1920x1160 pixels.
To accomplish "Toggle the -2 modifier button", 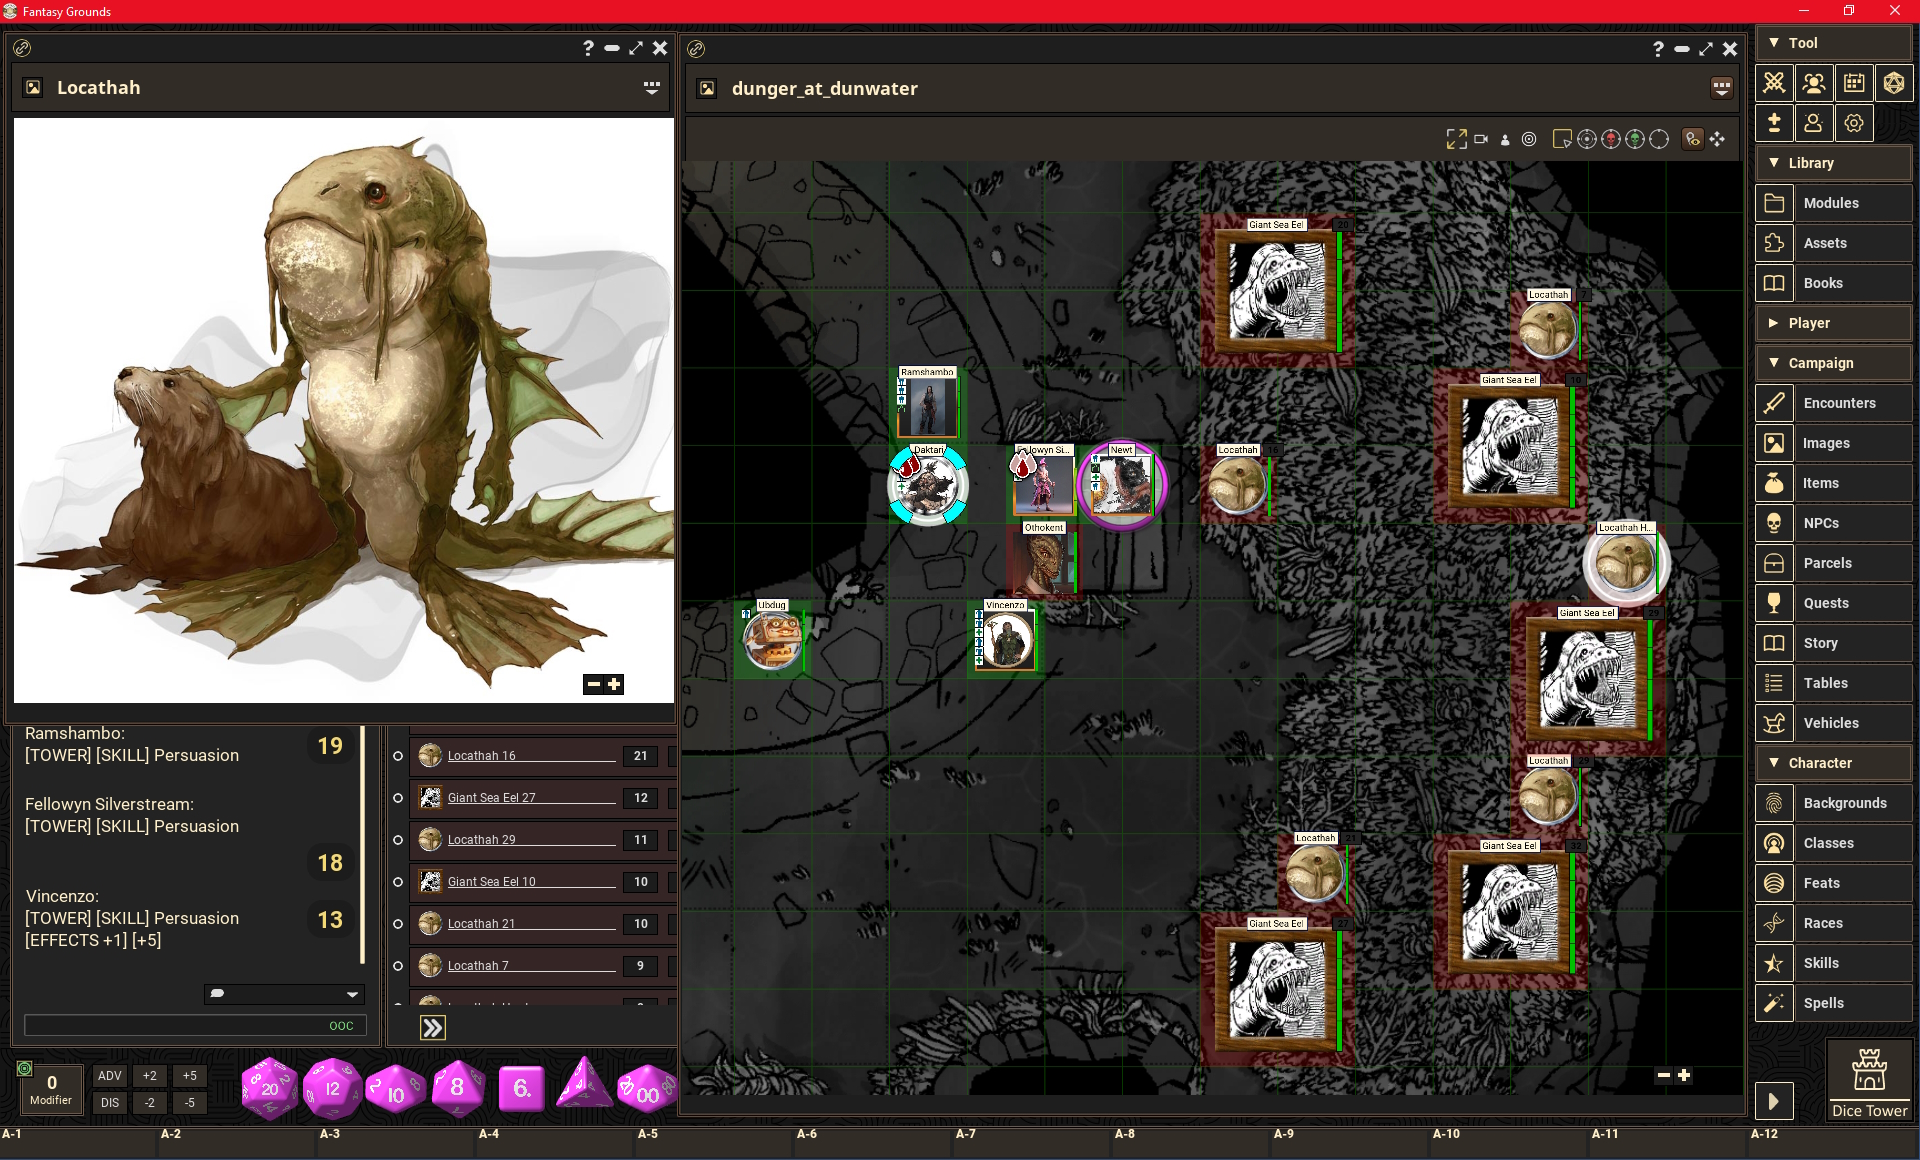I will click(x=150, y=1103).
